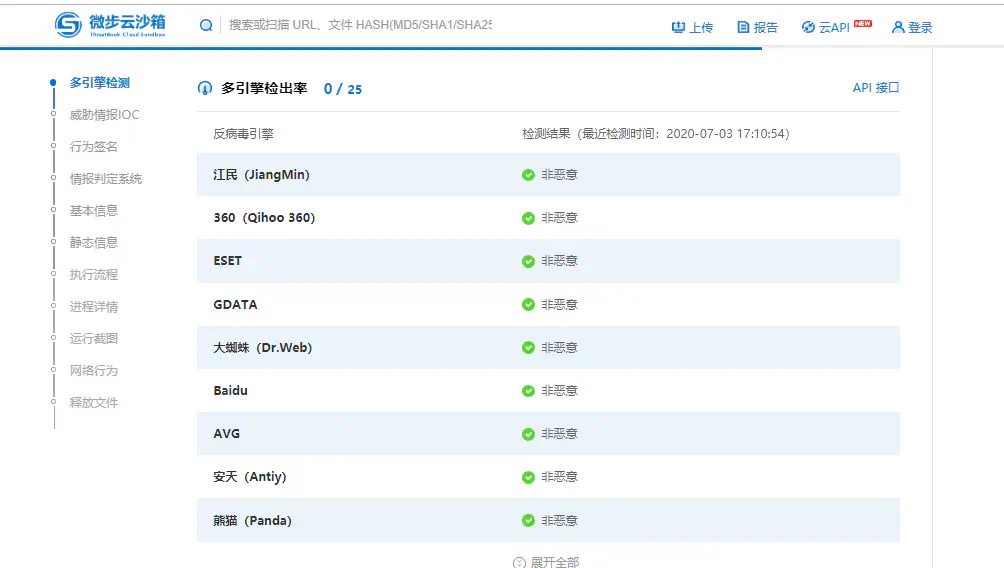Open the 威胁情报IOC sidebar section
Viewport: 1004px width, 568px height.
pos(104,115)
